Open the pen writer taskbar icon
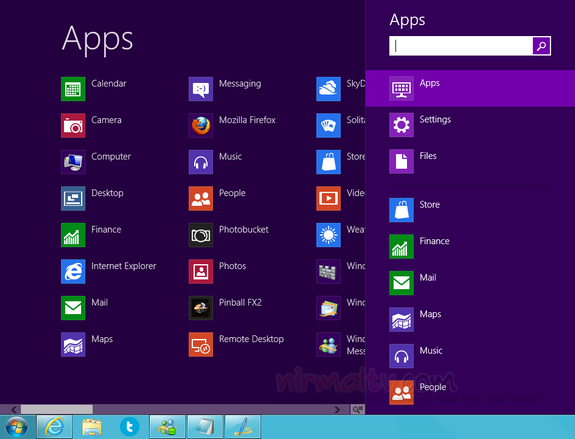Image resolution: width=575 pixels, height=439 pixels. (x=242, y=427)
